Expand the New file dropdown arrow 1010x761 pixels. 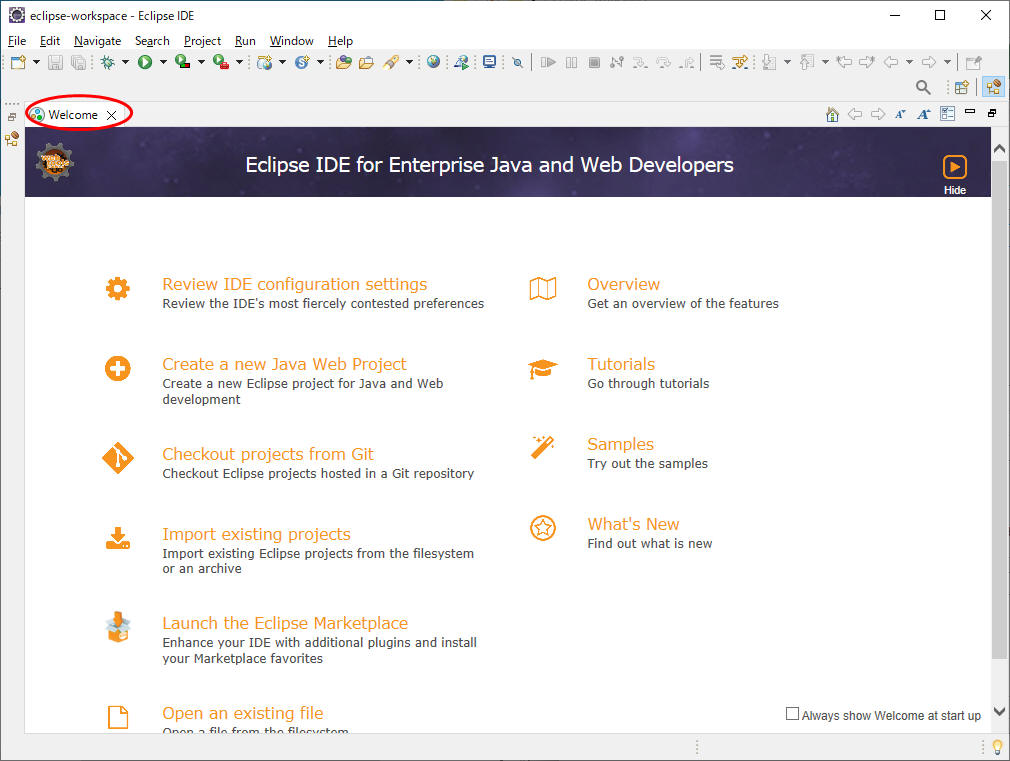click(x=37, y=62)
